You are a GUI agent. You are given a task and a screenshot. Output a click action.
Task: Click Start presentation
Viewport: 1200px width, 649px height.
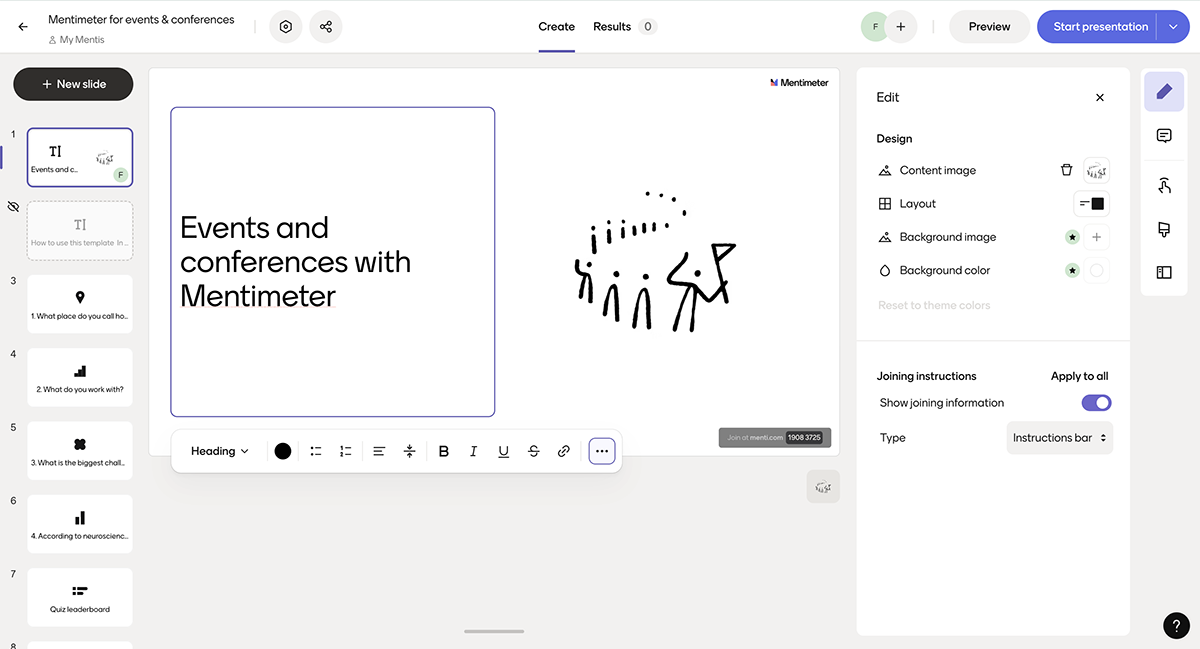[x=1100, y=27]
